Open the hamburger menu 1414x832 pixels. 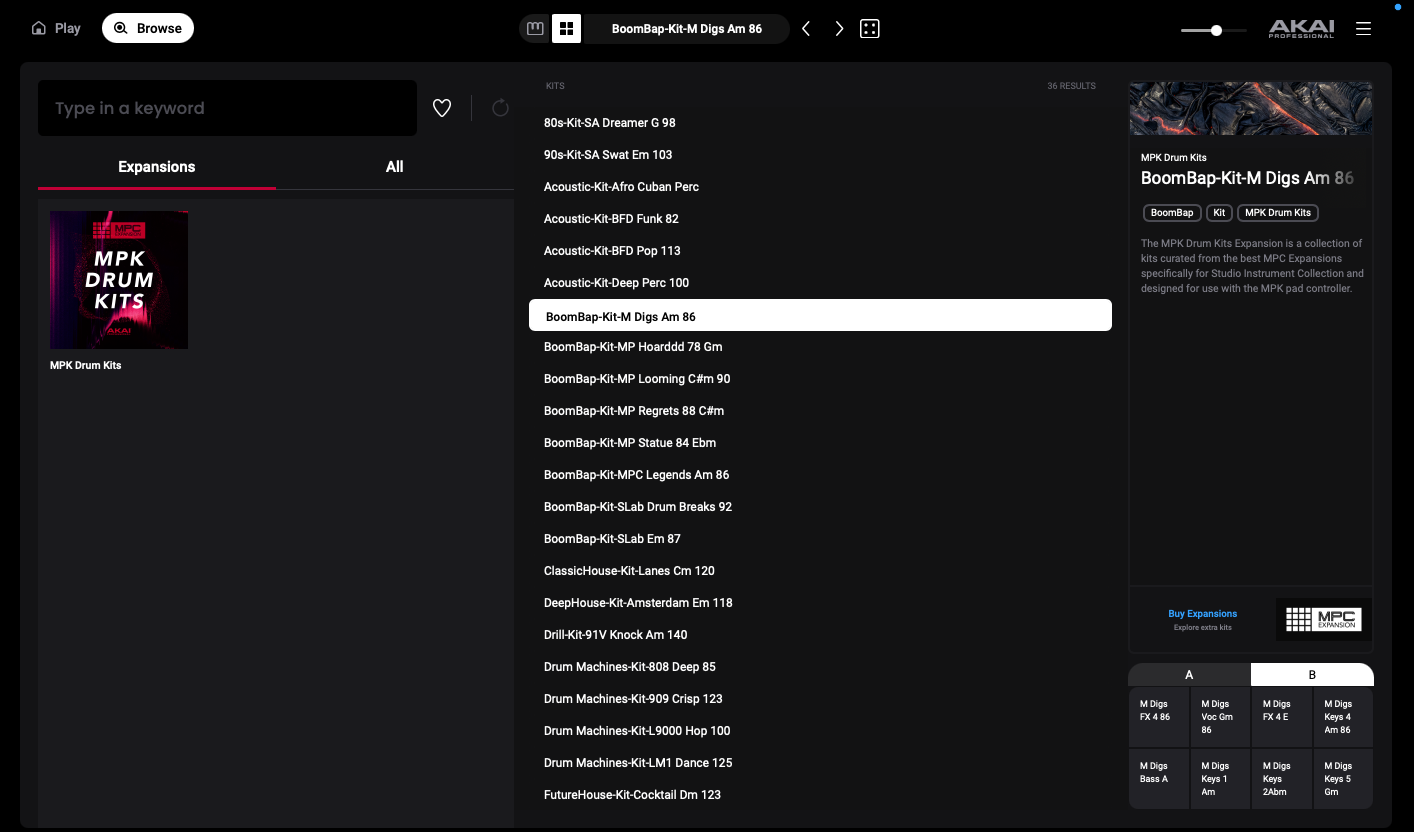point(1363,29)
